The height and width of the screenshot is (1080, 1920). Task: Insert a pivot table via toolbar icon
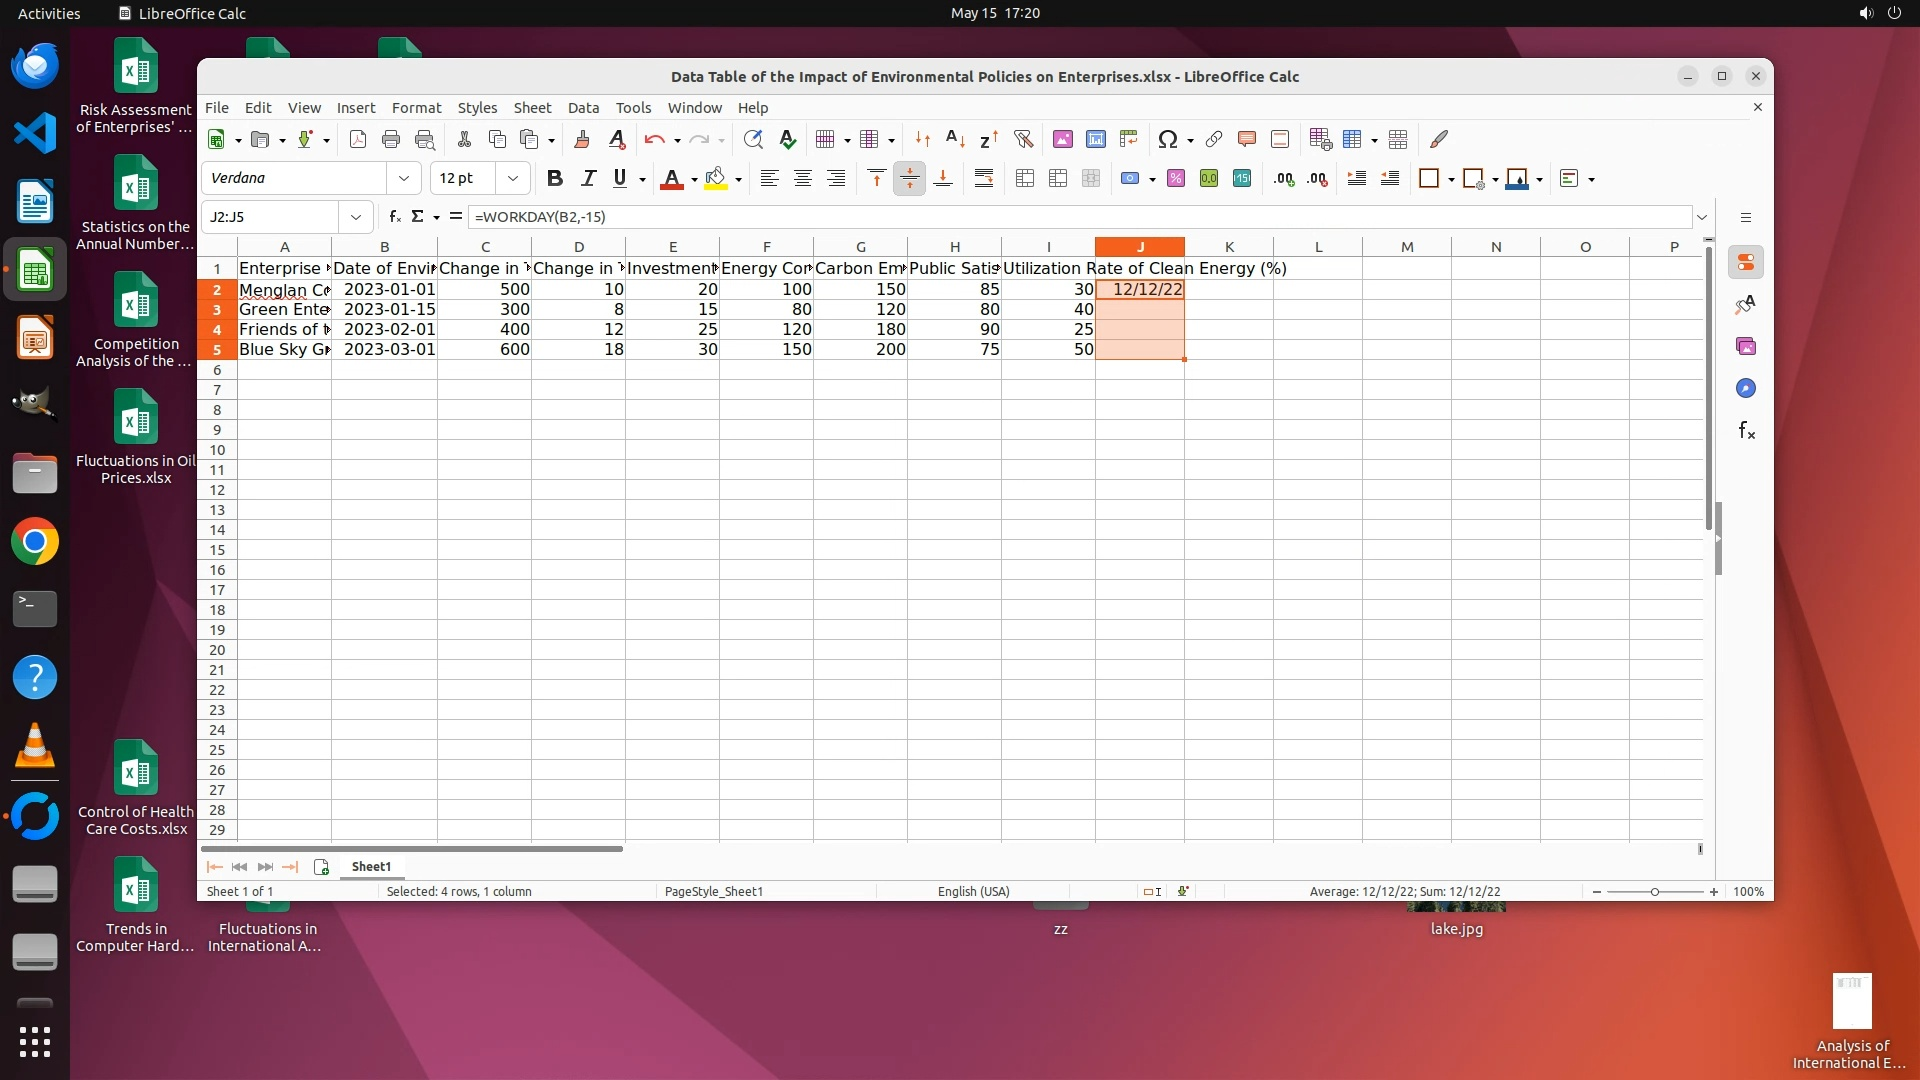tap(1129, 139)
